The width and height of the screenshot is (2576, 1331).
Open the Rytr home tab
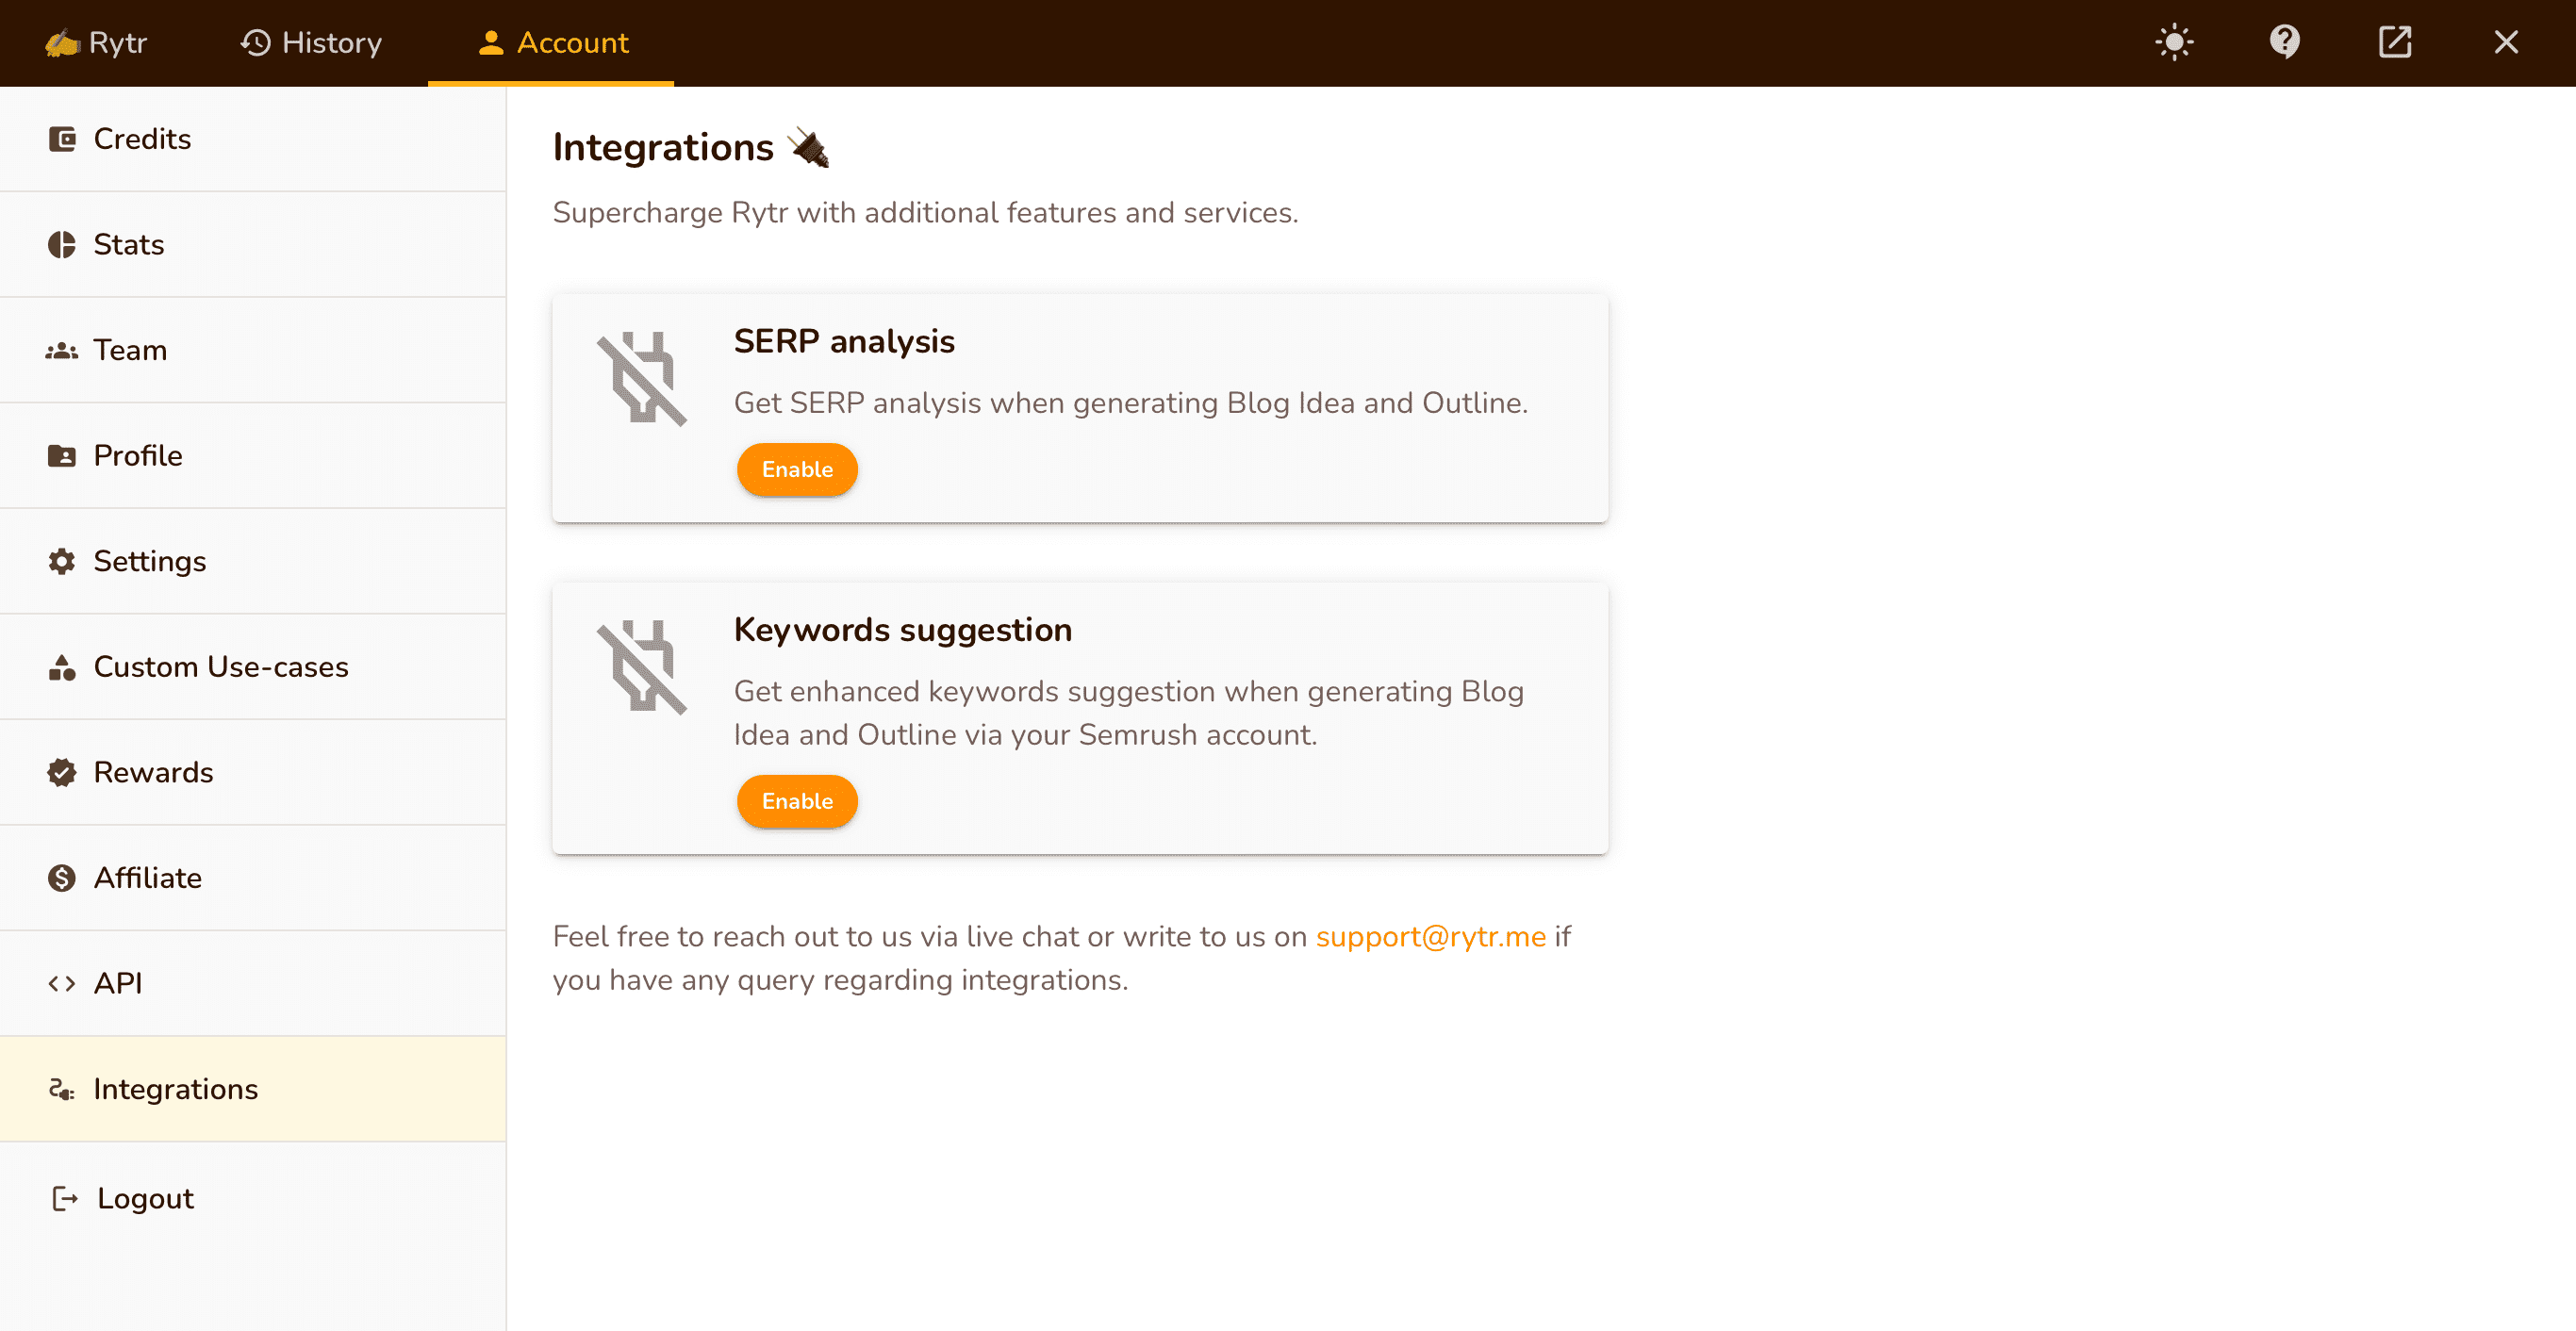tap(97, 43)
